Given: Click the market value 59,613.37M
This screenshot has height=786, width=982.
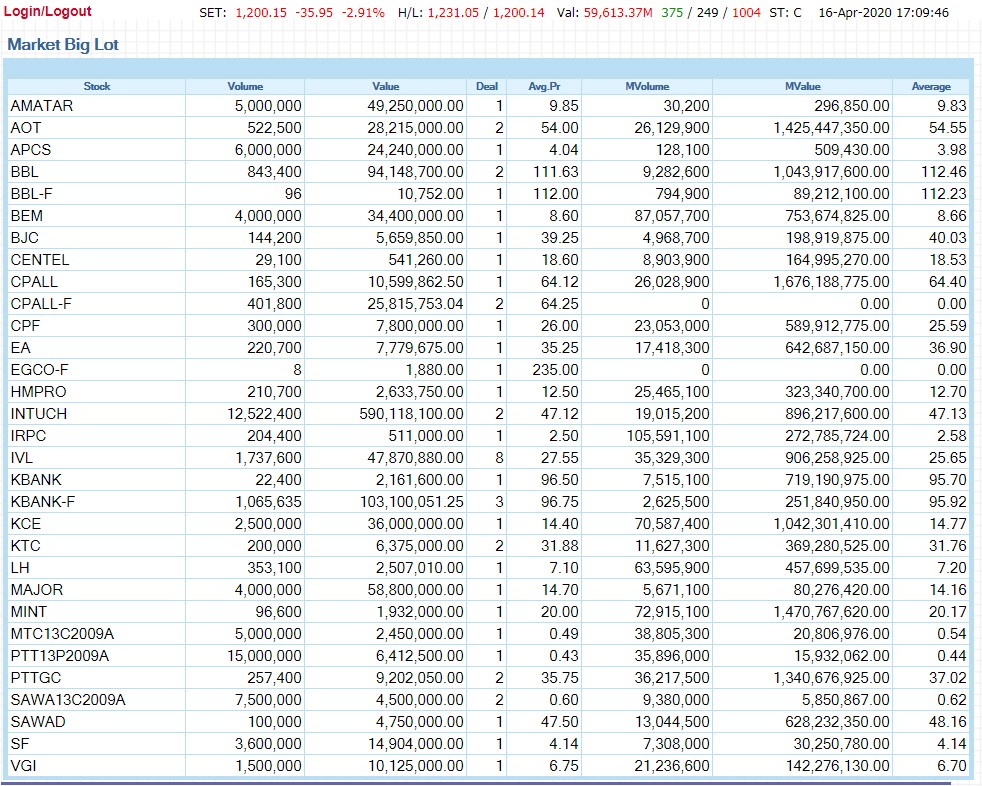Looking at the screenshot, I should pos(618,13).
